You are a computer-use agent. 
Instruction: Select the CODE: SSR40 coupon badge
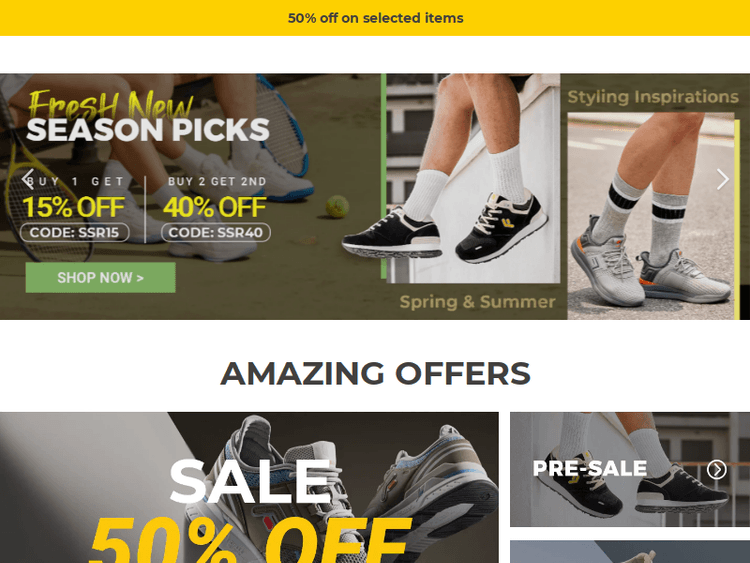216,232
